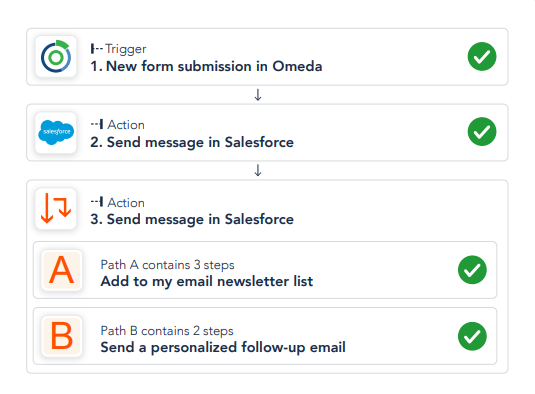Click the Action label icon in step 2
Viewport: 535px width, 394px height.
(x=97, y=124)
